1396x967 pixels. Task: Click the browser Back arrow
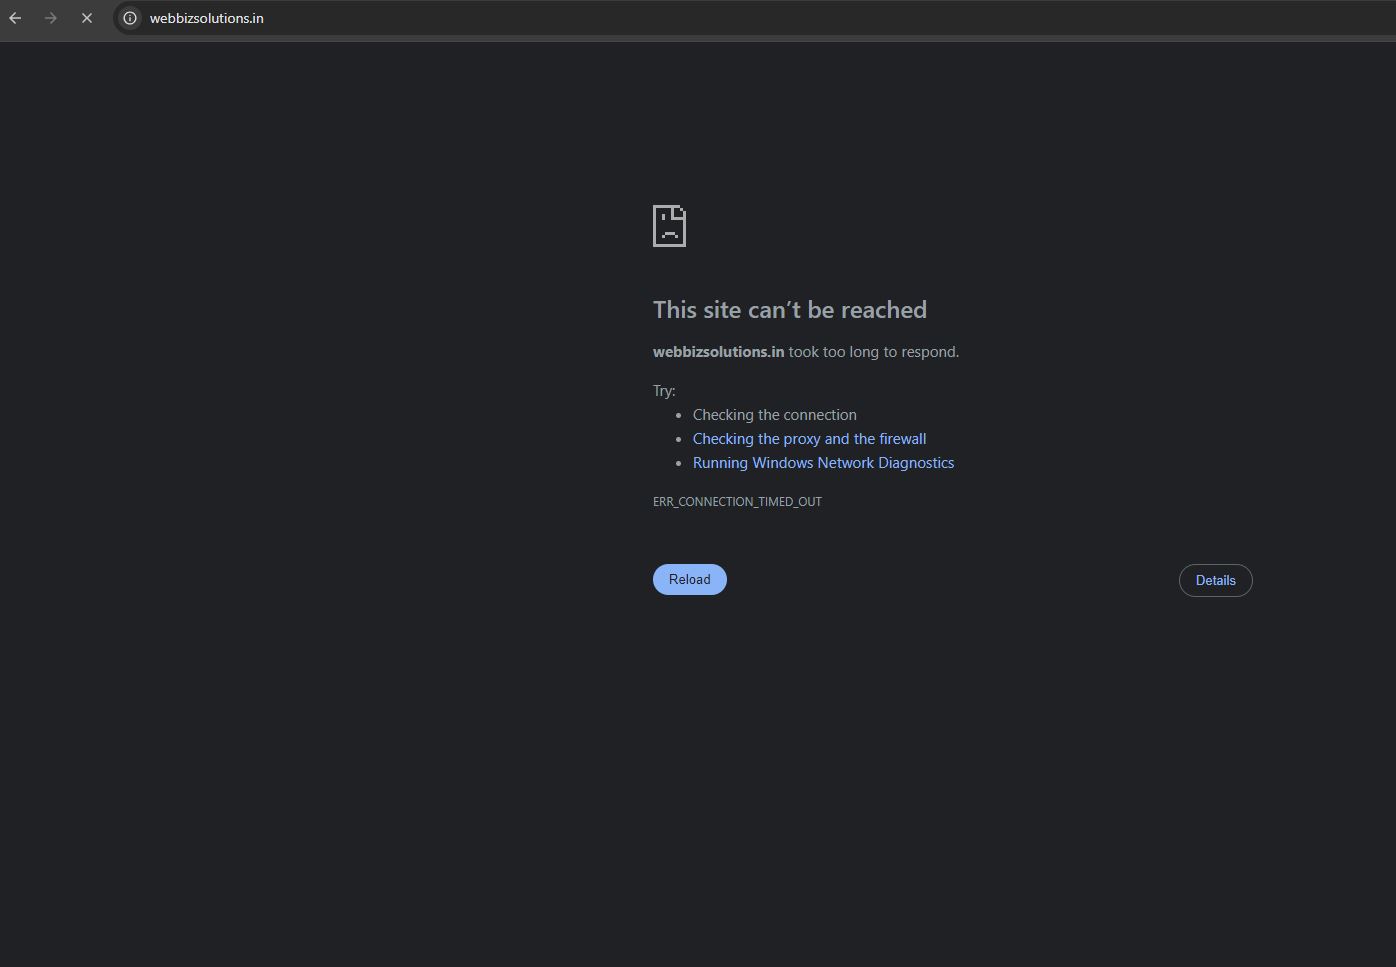15,18
